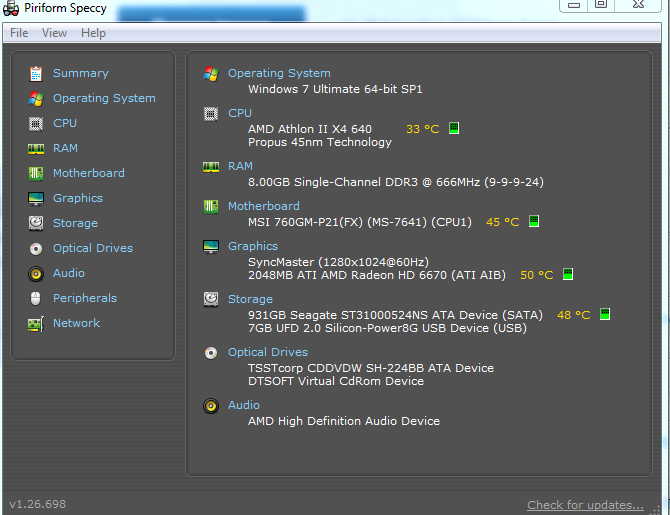
Task: Click text 7GB UFD 2.0 Silicon-Power8G USB Device
Action: pos(369,328)
